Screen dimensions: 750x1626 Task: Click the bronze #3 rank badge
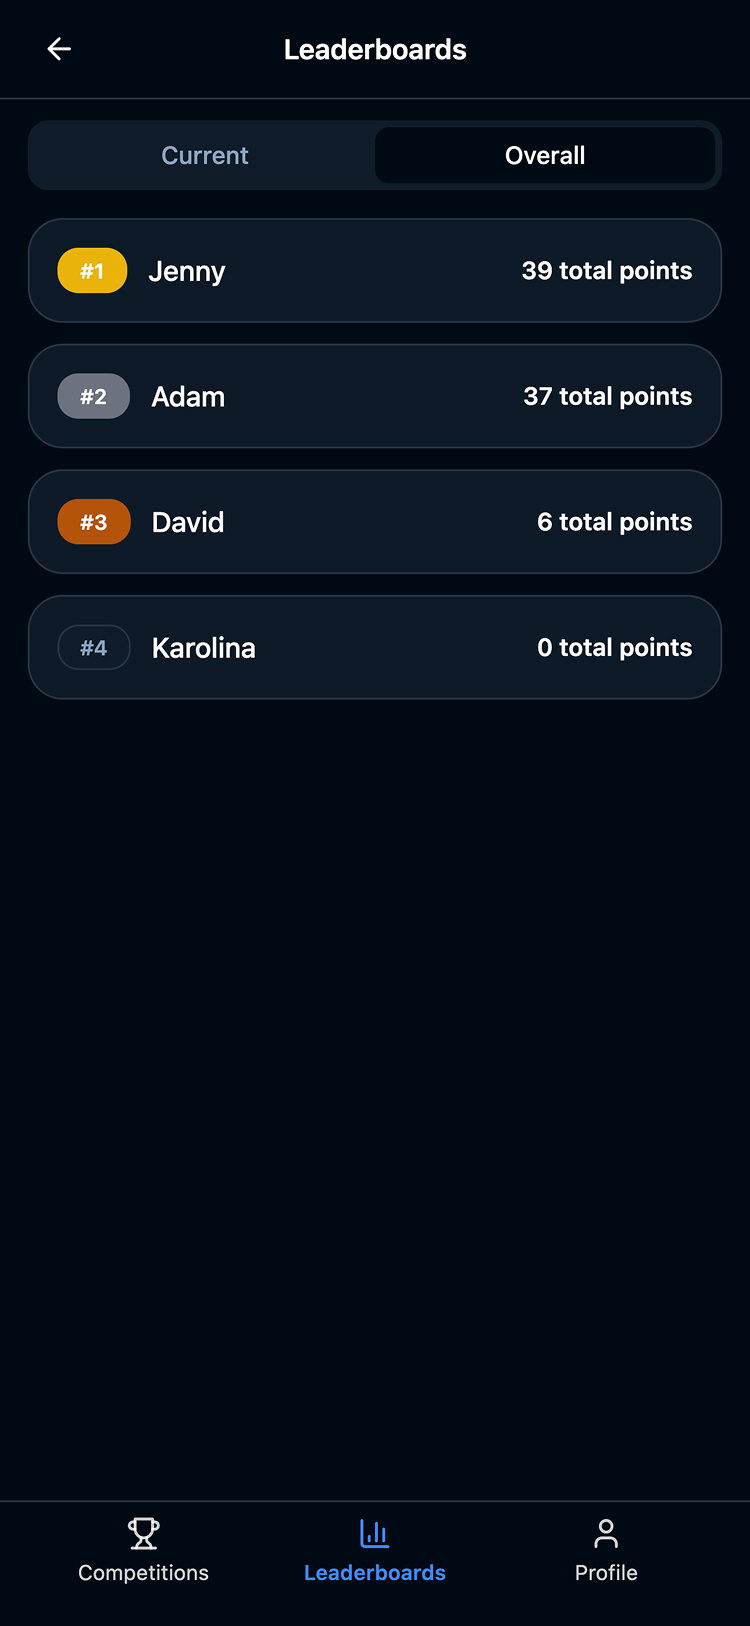tap(93, 522)
